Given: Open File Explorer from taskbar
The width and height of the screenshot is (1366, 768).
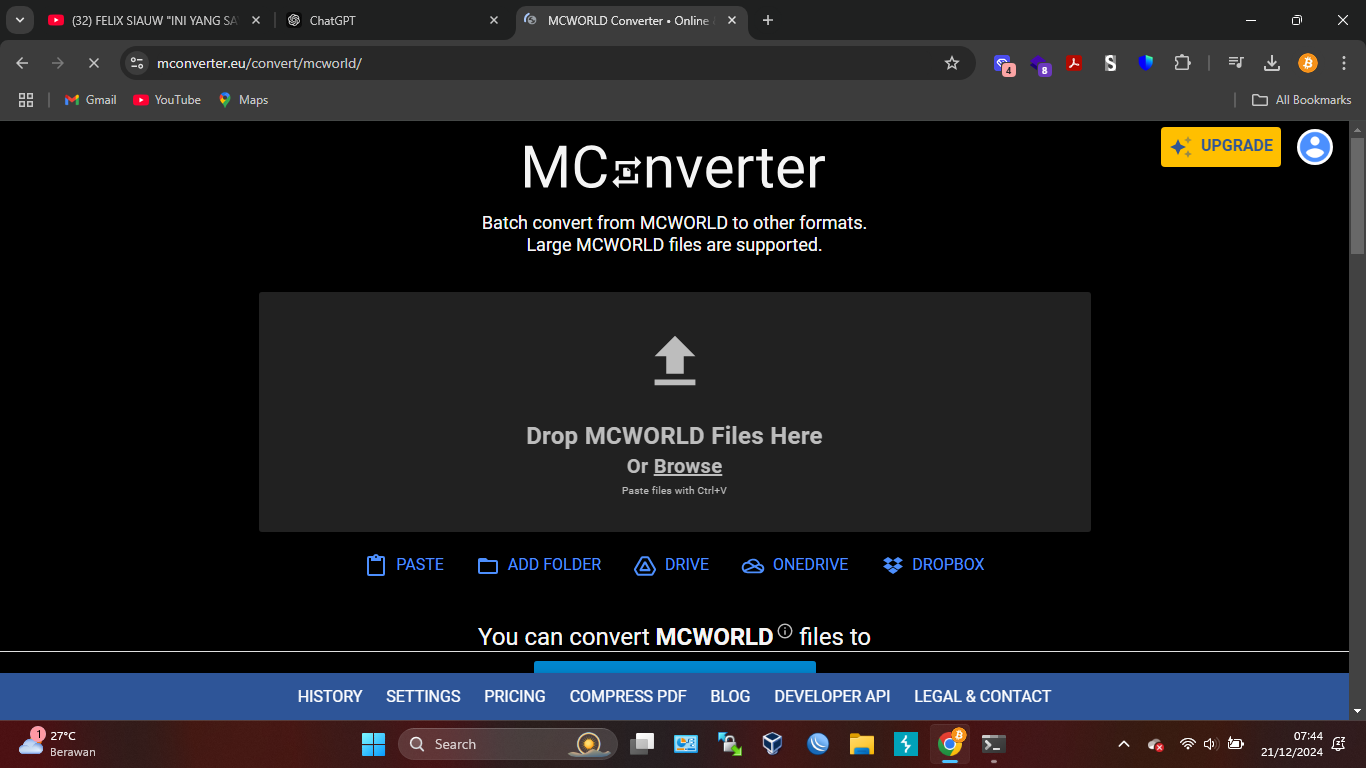Looking at the screenshot, I should [862, 744].
